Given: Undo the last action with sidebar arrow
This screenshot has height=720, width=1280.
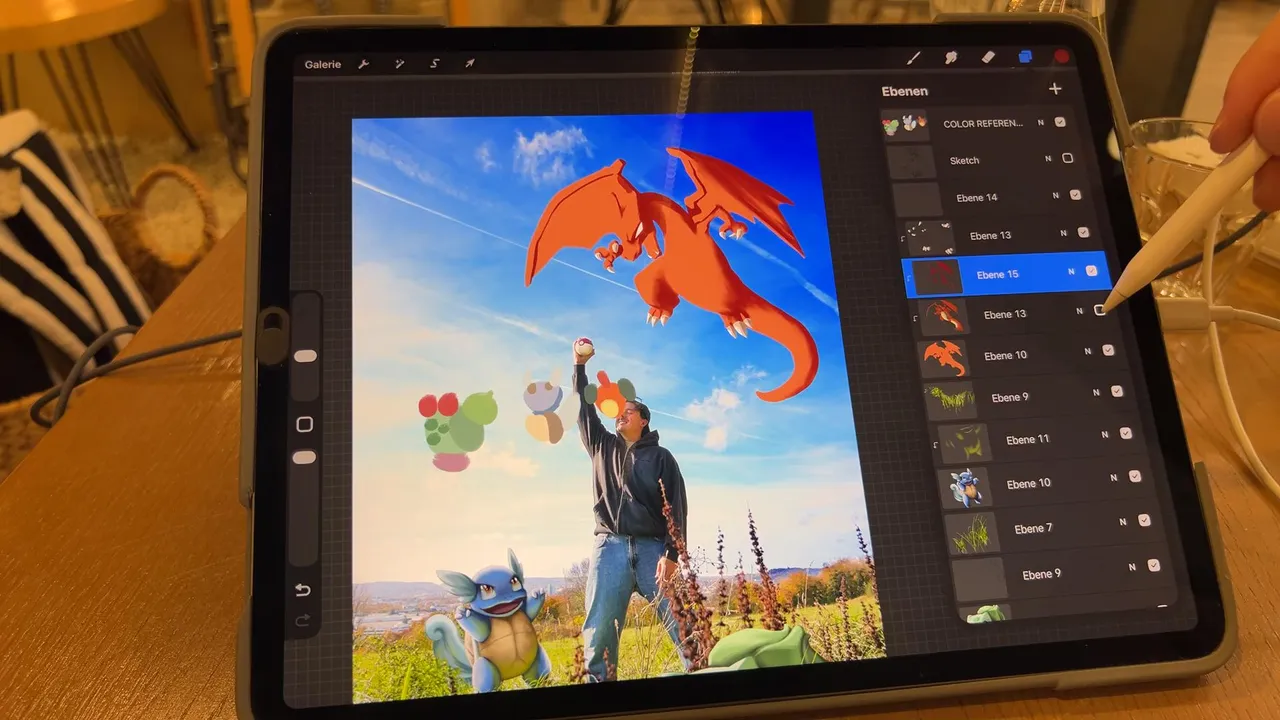Looking at the screenshot, I should [303, 591].
